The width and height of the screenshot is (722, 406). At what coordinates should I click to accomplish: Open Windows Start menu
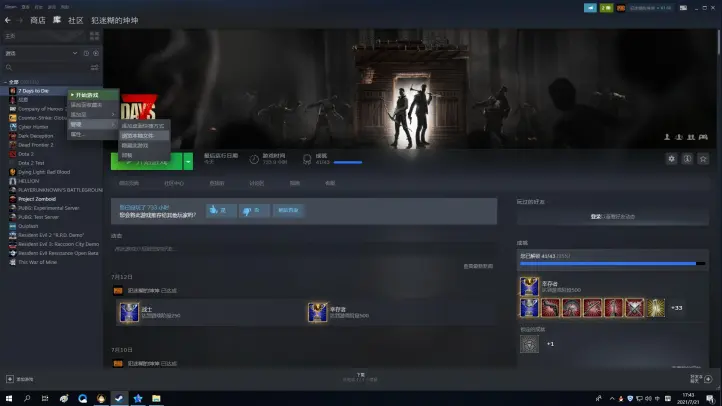(x=9, y=398)
